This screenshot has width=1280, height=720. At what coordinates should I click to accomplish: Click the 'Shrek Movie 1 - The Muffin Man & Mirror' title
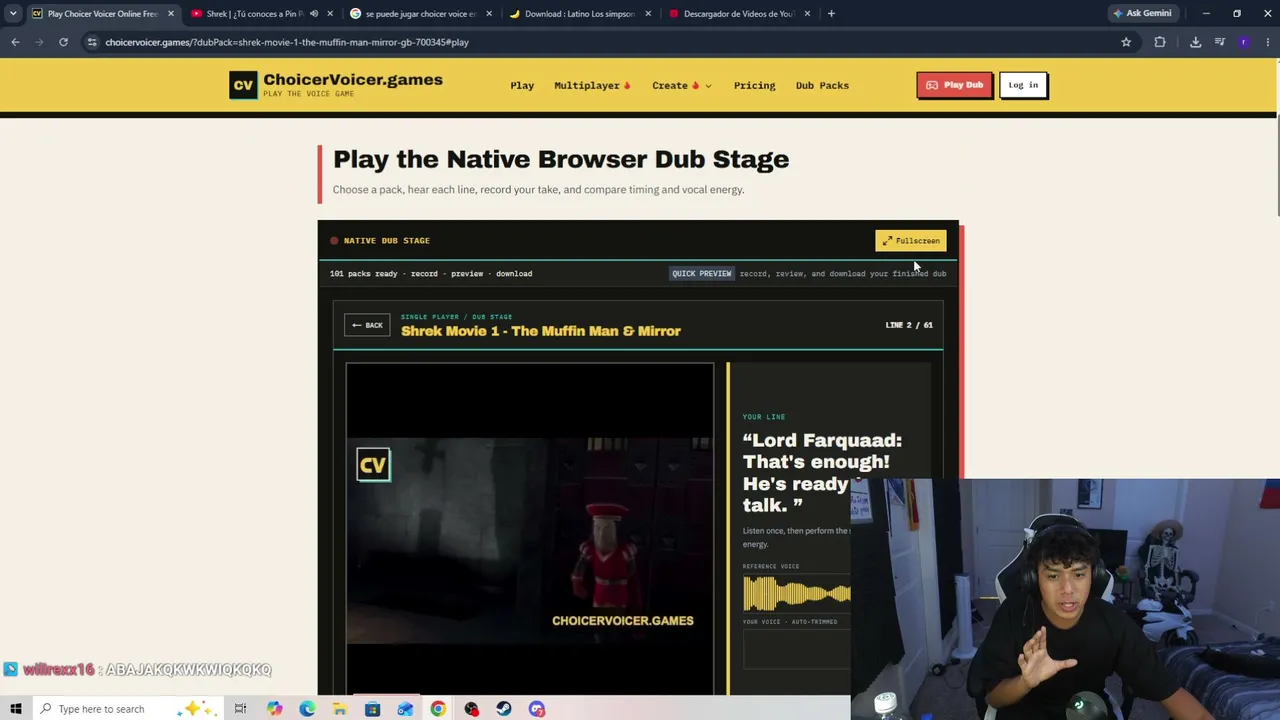point(541,331)
